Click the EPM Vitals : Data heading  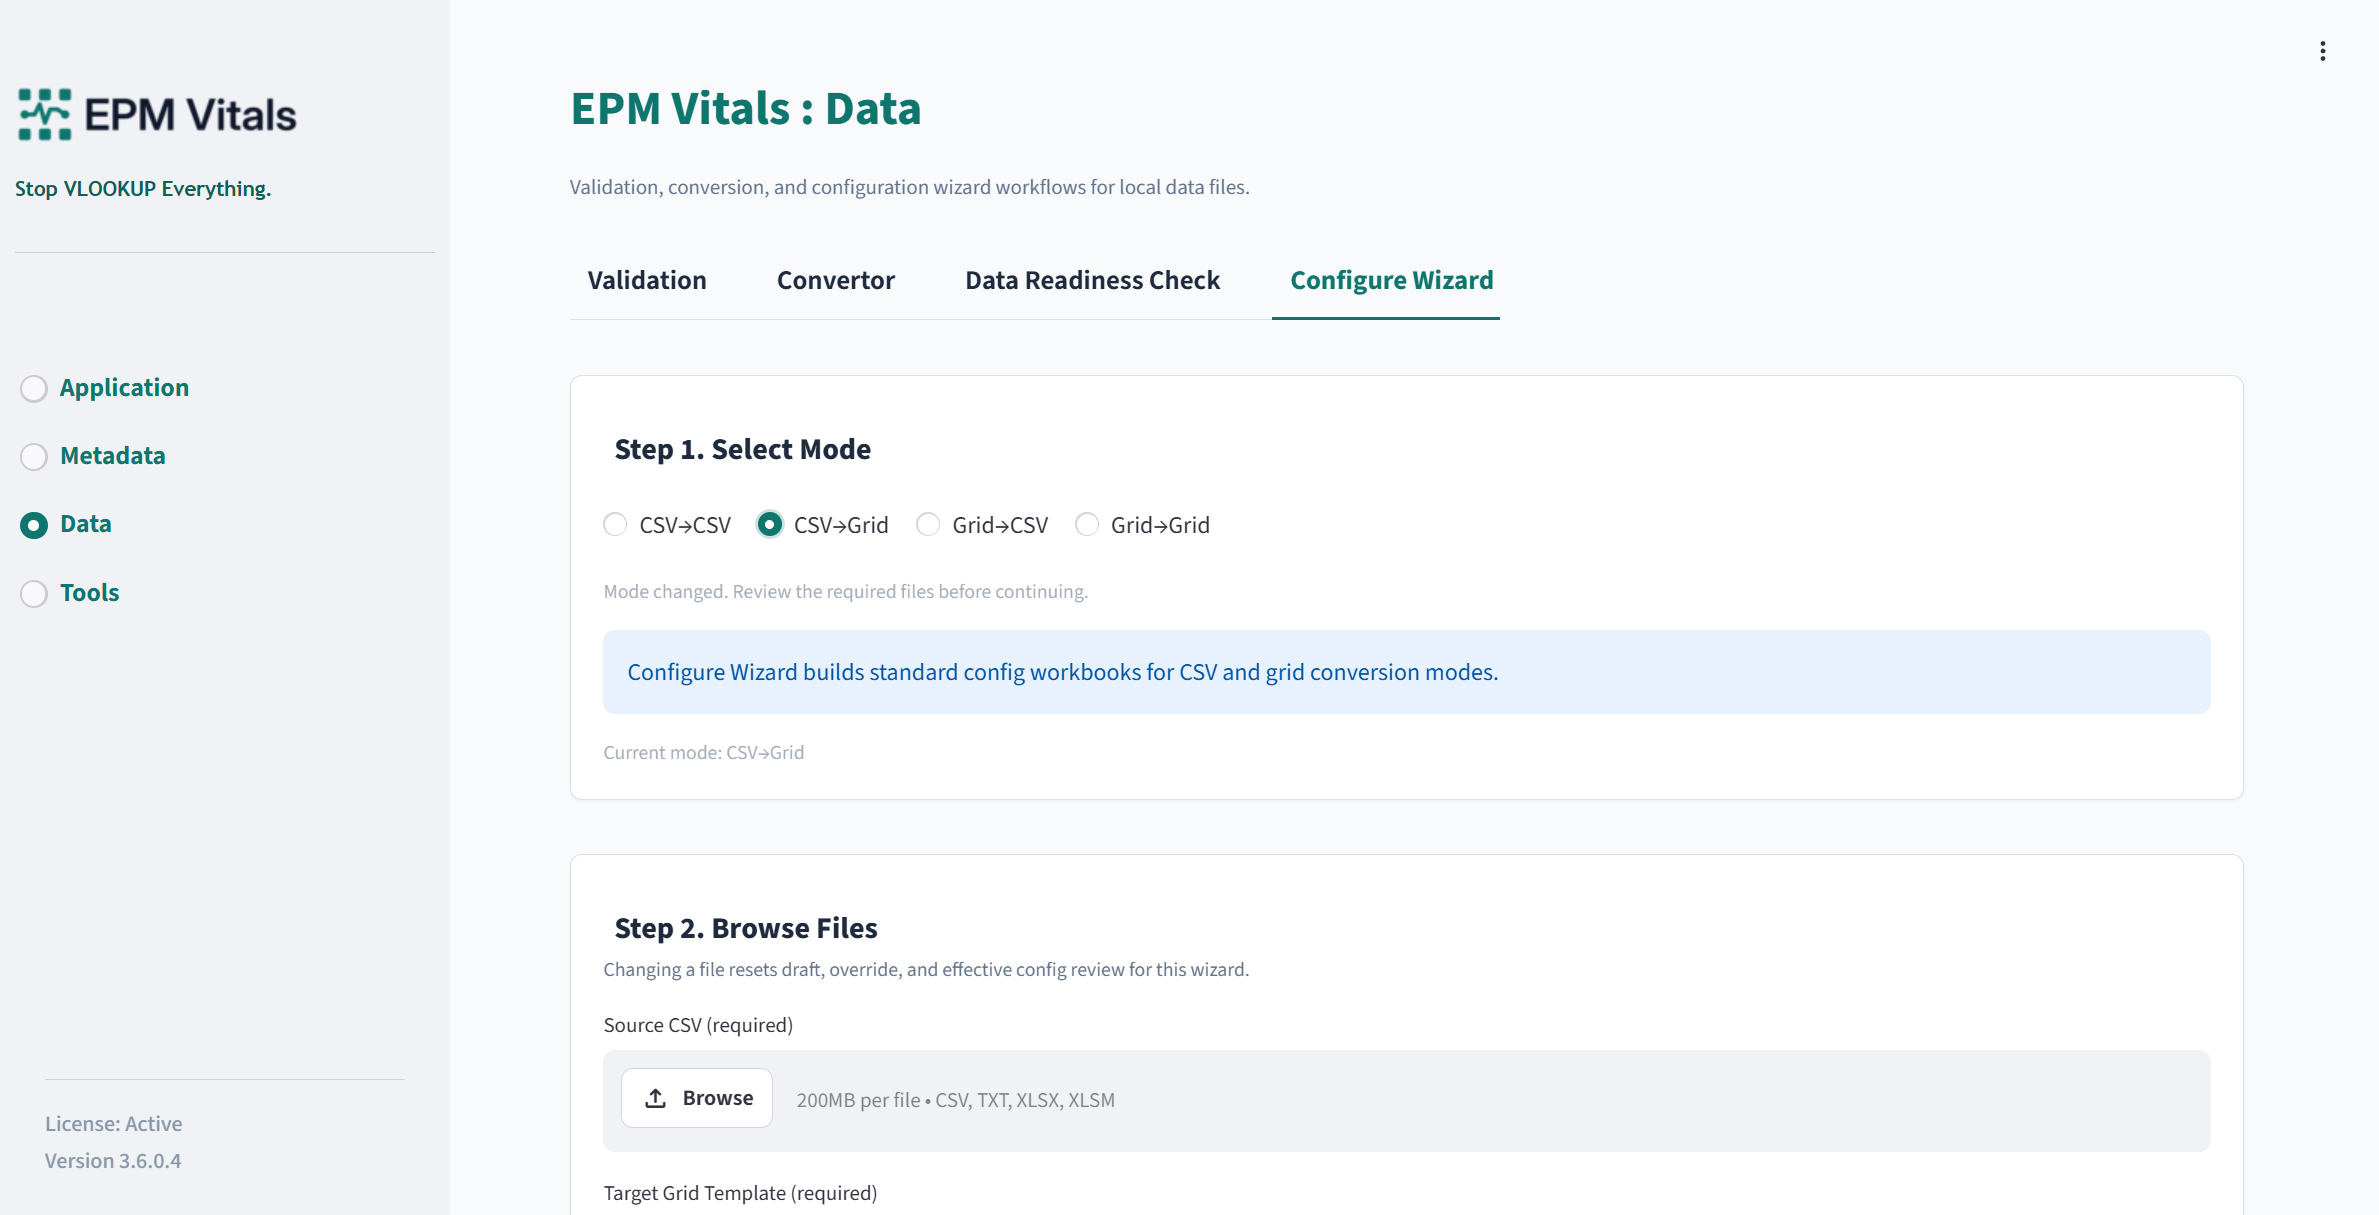point(745,108)
